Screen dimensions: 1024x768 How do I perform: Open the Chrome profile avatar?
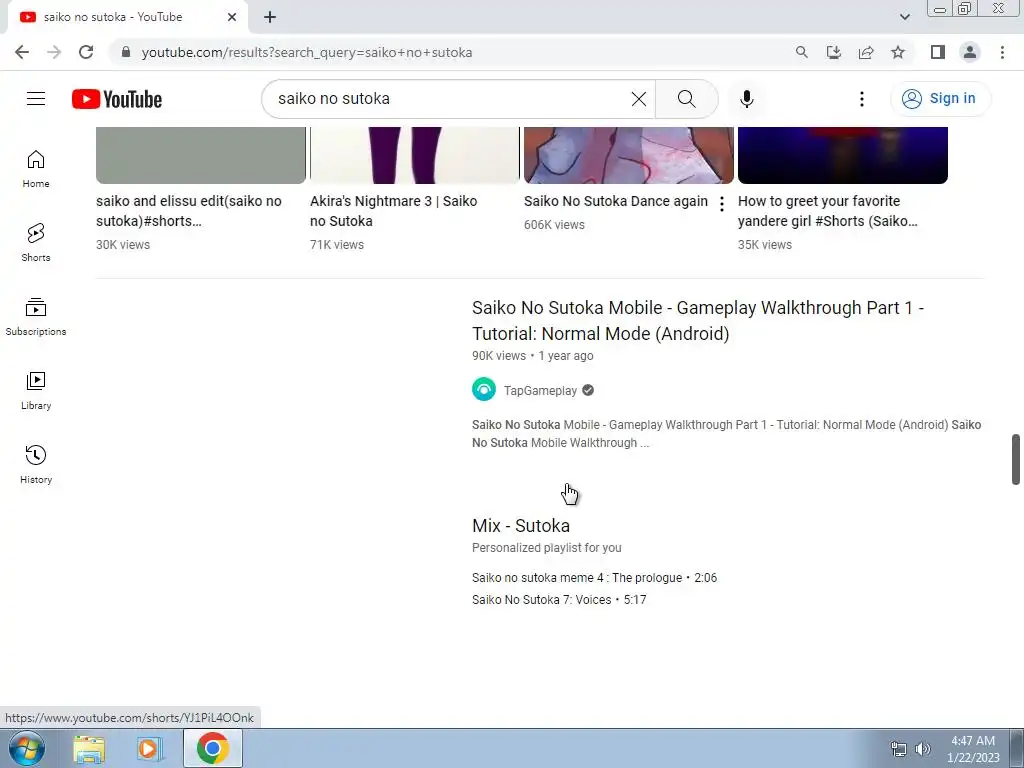click(970, 52)
